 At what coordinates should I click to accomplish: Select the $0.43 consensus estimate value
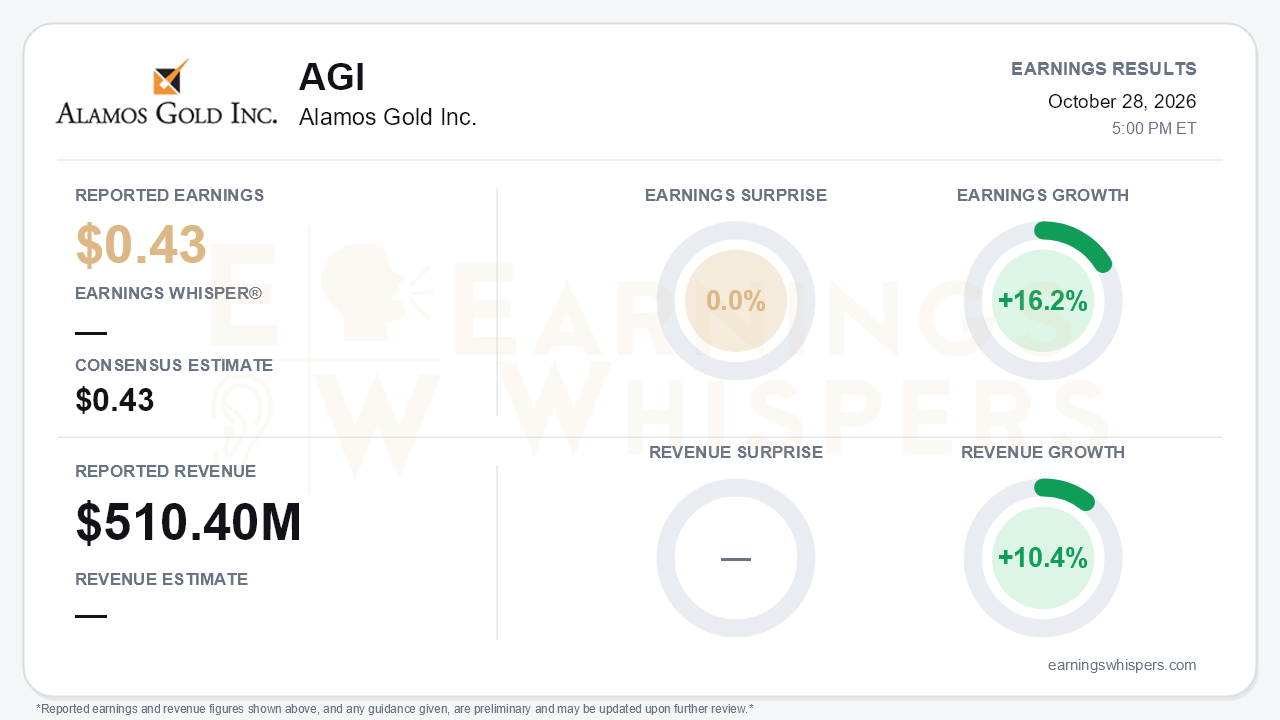tap(115, 400)
